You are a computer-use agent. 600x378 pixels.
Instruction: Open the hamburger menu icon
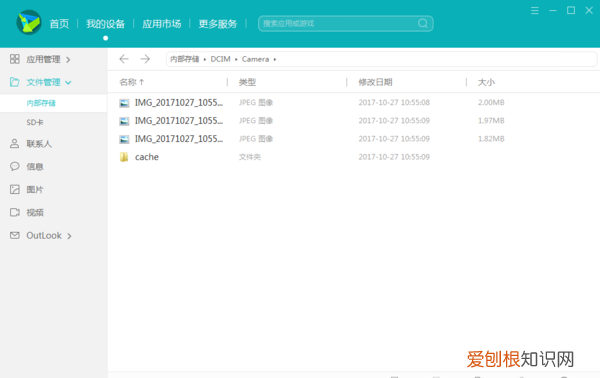[535, 11]
